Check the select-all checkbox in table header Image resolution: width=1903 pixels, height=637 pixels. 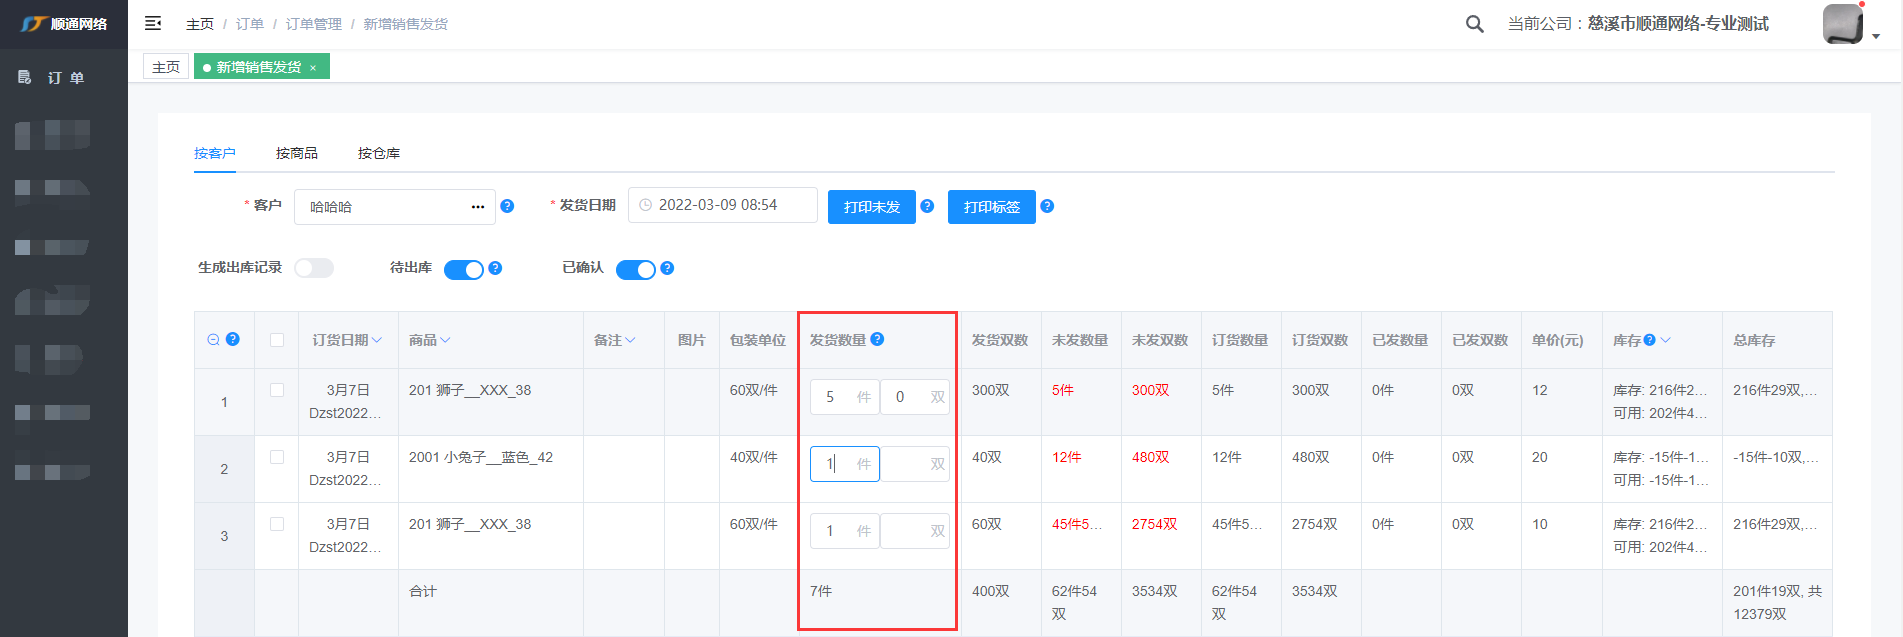pyautogui.click(x=277, y=340)
